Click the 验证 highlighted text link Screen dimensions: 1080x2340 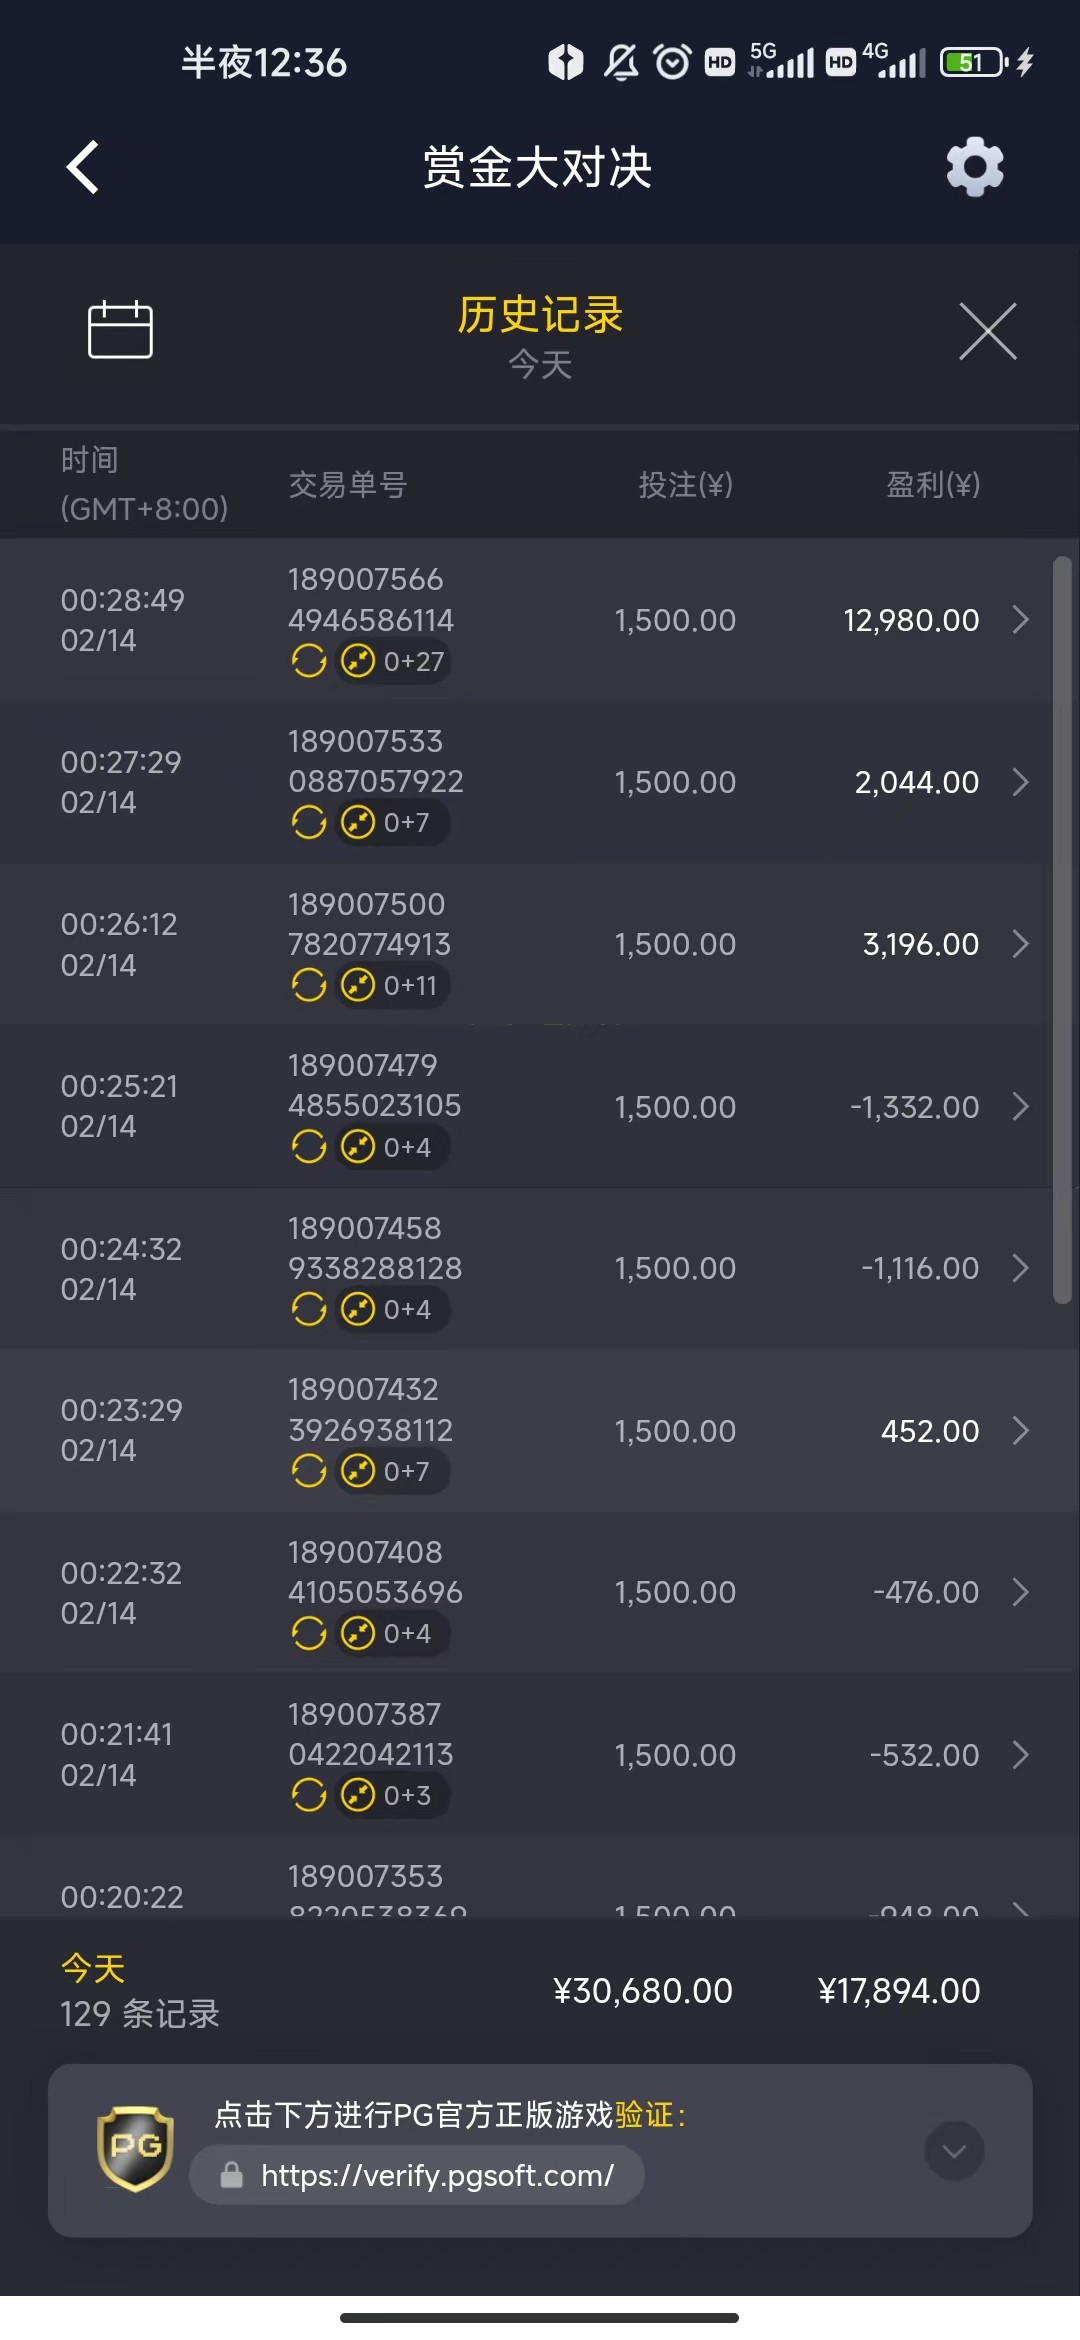coord(643,2115)
